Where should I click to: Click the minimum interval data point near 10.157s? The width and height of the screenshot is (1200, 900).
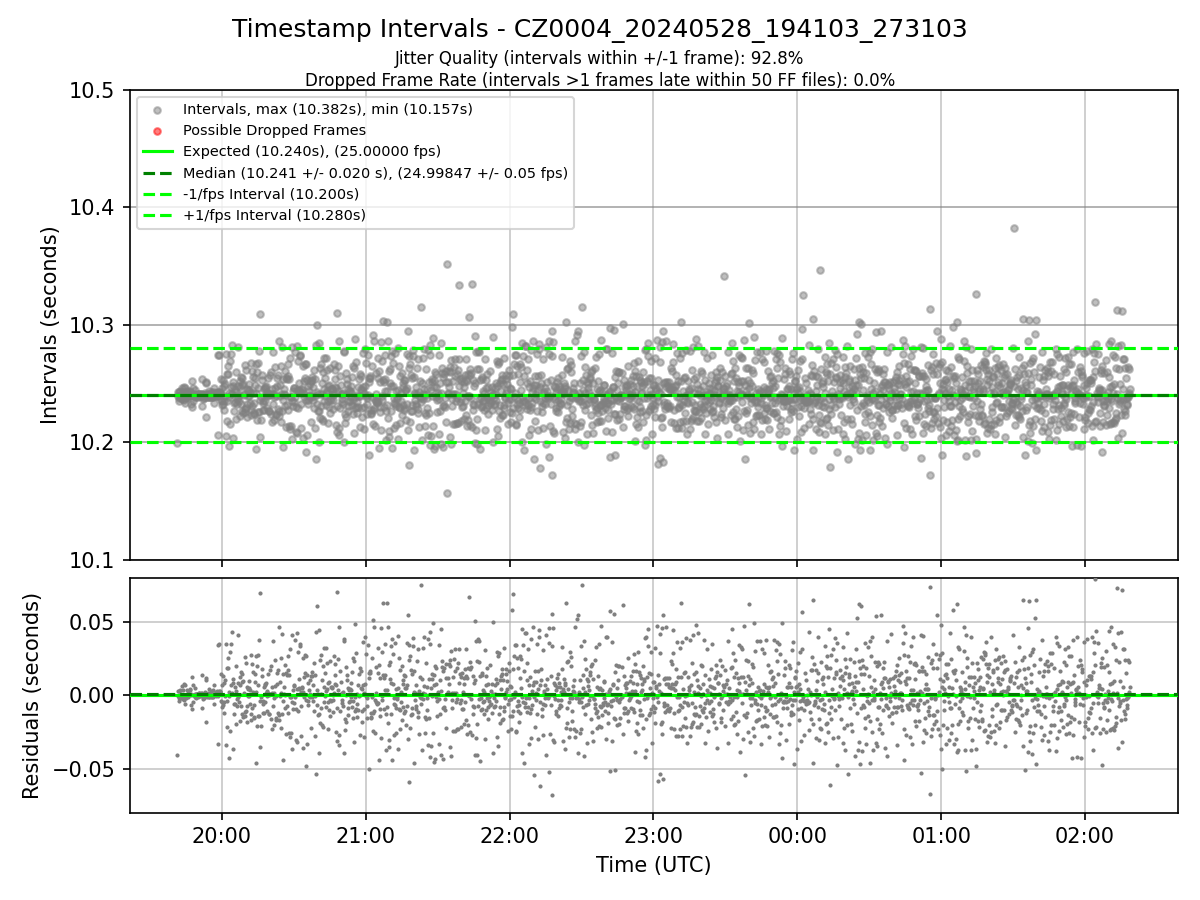[x=447, y=493]
